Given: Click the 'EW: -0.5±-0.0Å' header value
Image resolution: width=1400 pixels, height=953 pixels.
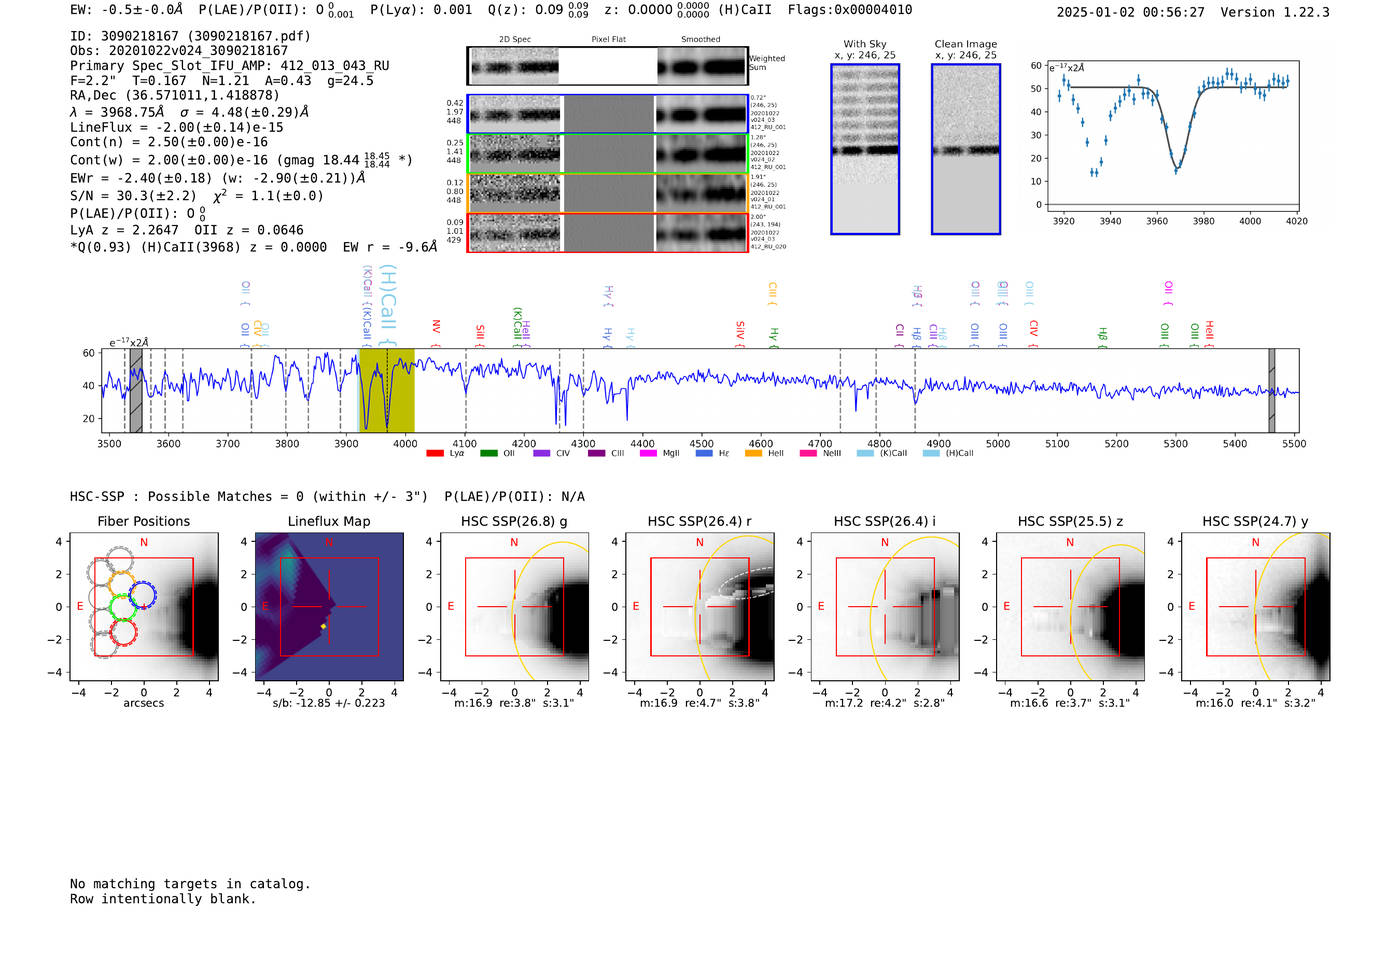Looking at the screenshot, I should coord(126,10).
